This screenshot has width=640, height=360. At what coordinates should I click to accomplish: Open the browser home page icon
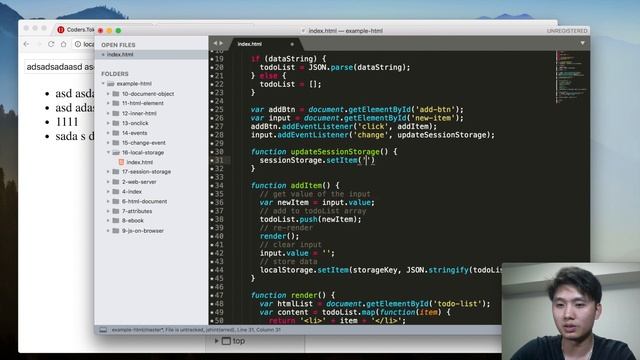(63, 44)
